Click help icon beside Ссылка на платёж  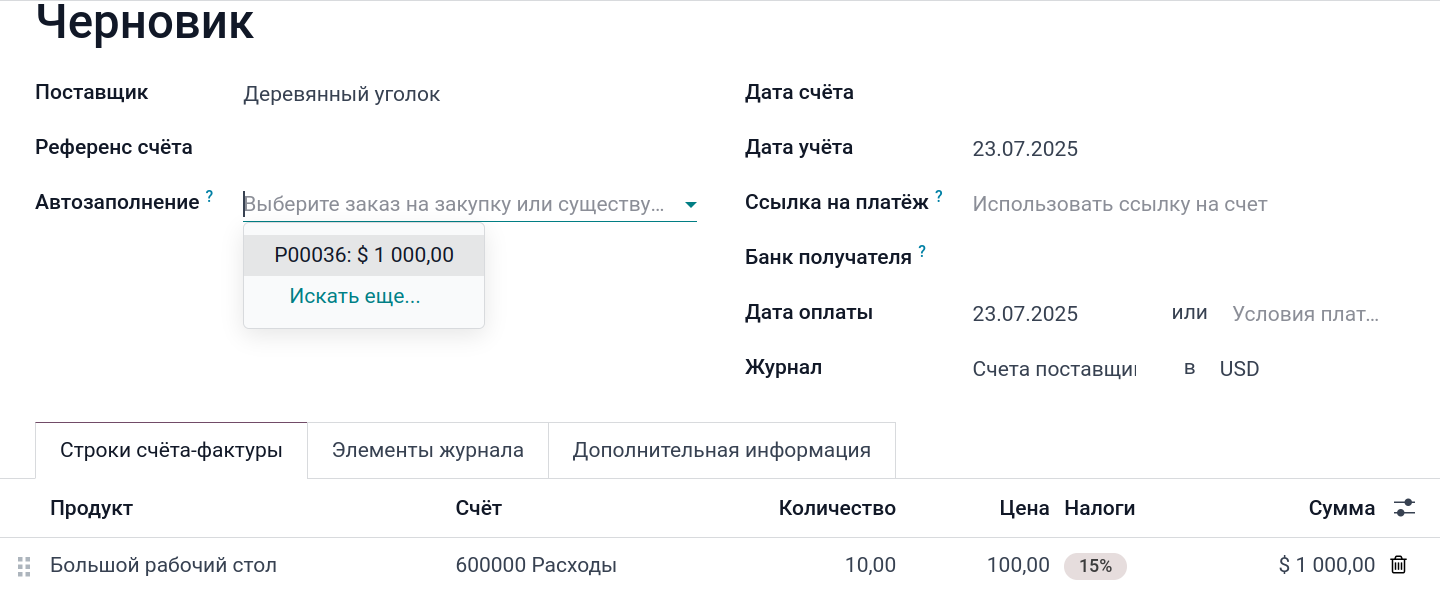click(939, 197)
